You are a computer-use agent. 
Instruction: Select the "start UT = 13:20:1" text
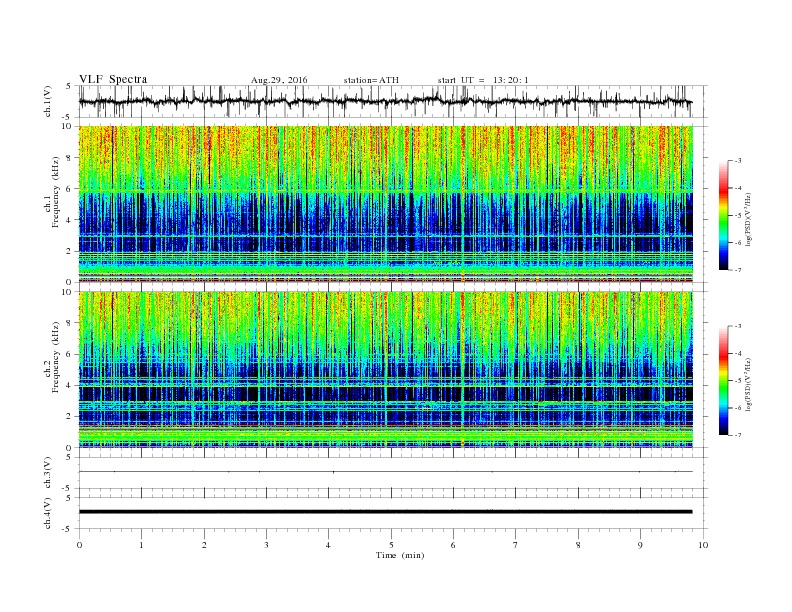[483, 80]
